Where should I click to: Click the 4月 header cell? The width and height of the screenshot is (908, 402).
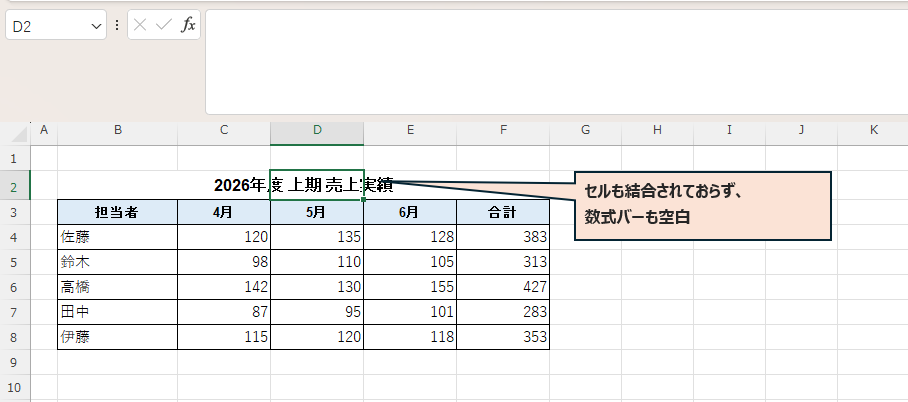(224, 212)
